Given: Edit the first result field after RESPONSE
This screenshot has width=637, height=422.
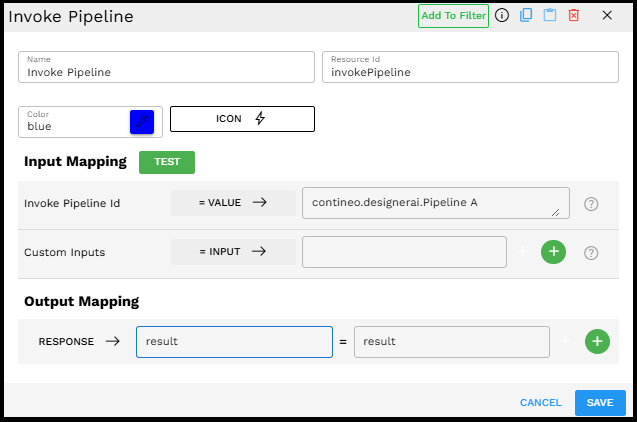Looking at the screenshot, I should coord(234,342).
